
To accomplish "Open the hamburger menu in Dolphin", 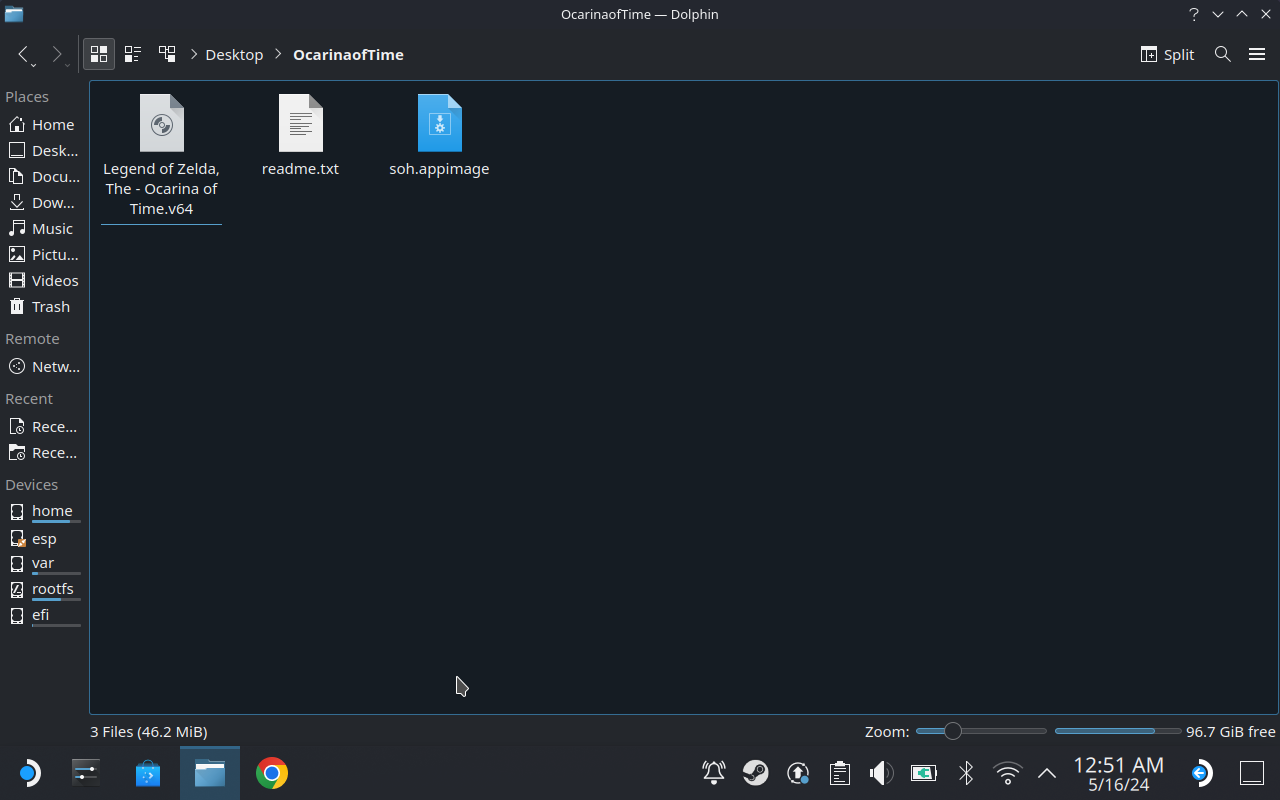I will [1257, 54].
